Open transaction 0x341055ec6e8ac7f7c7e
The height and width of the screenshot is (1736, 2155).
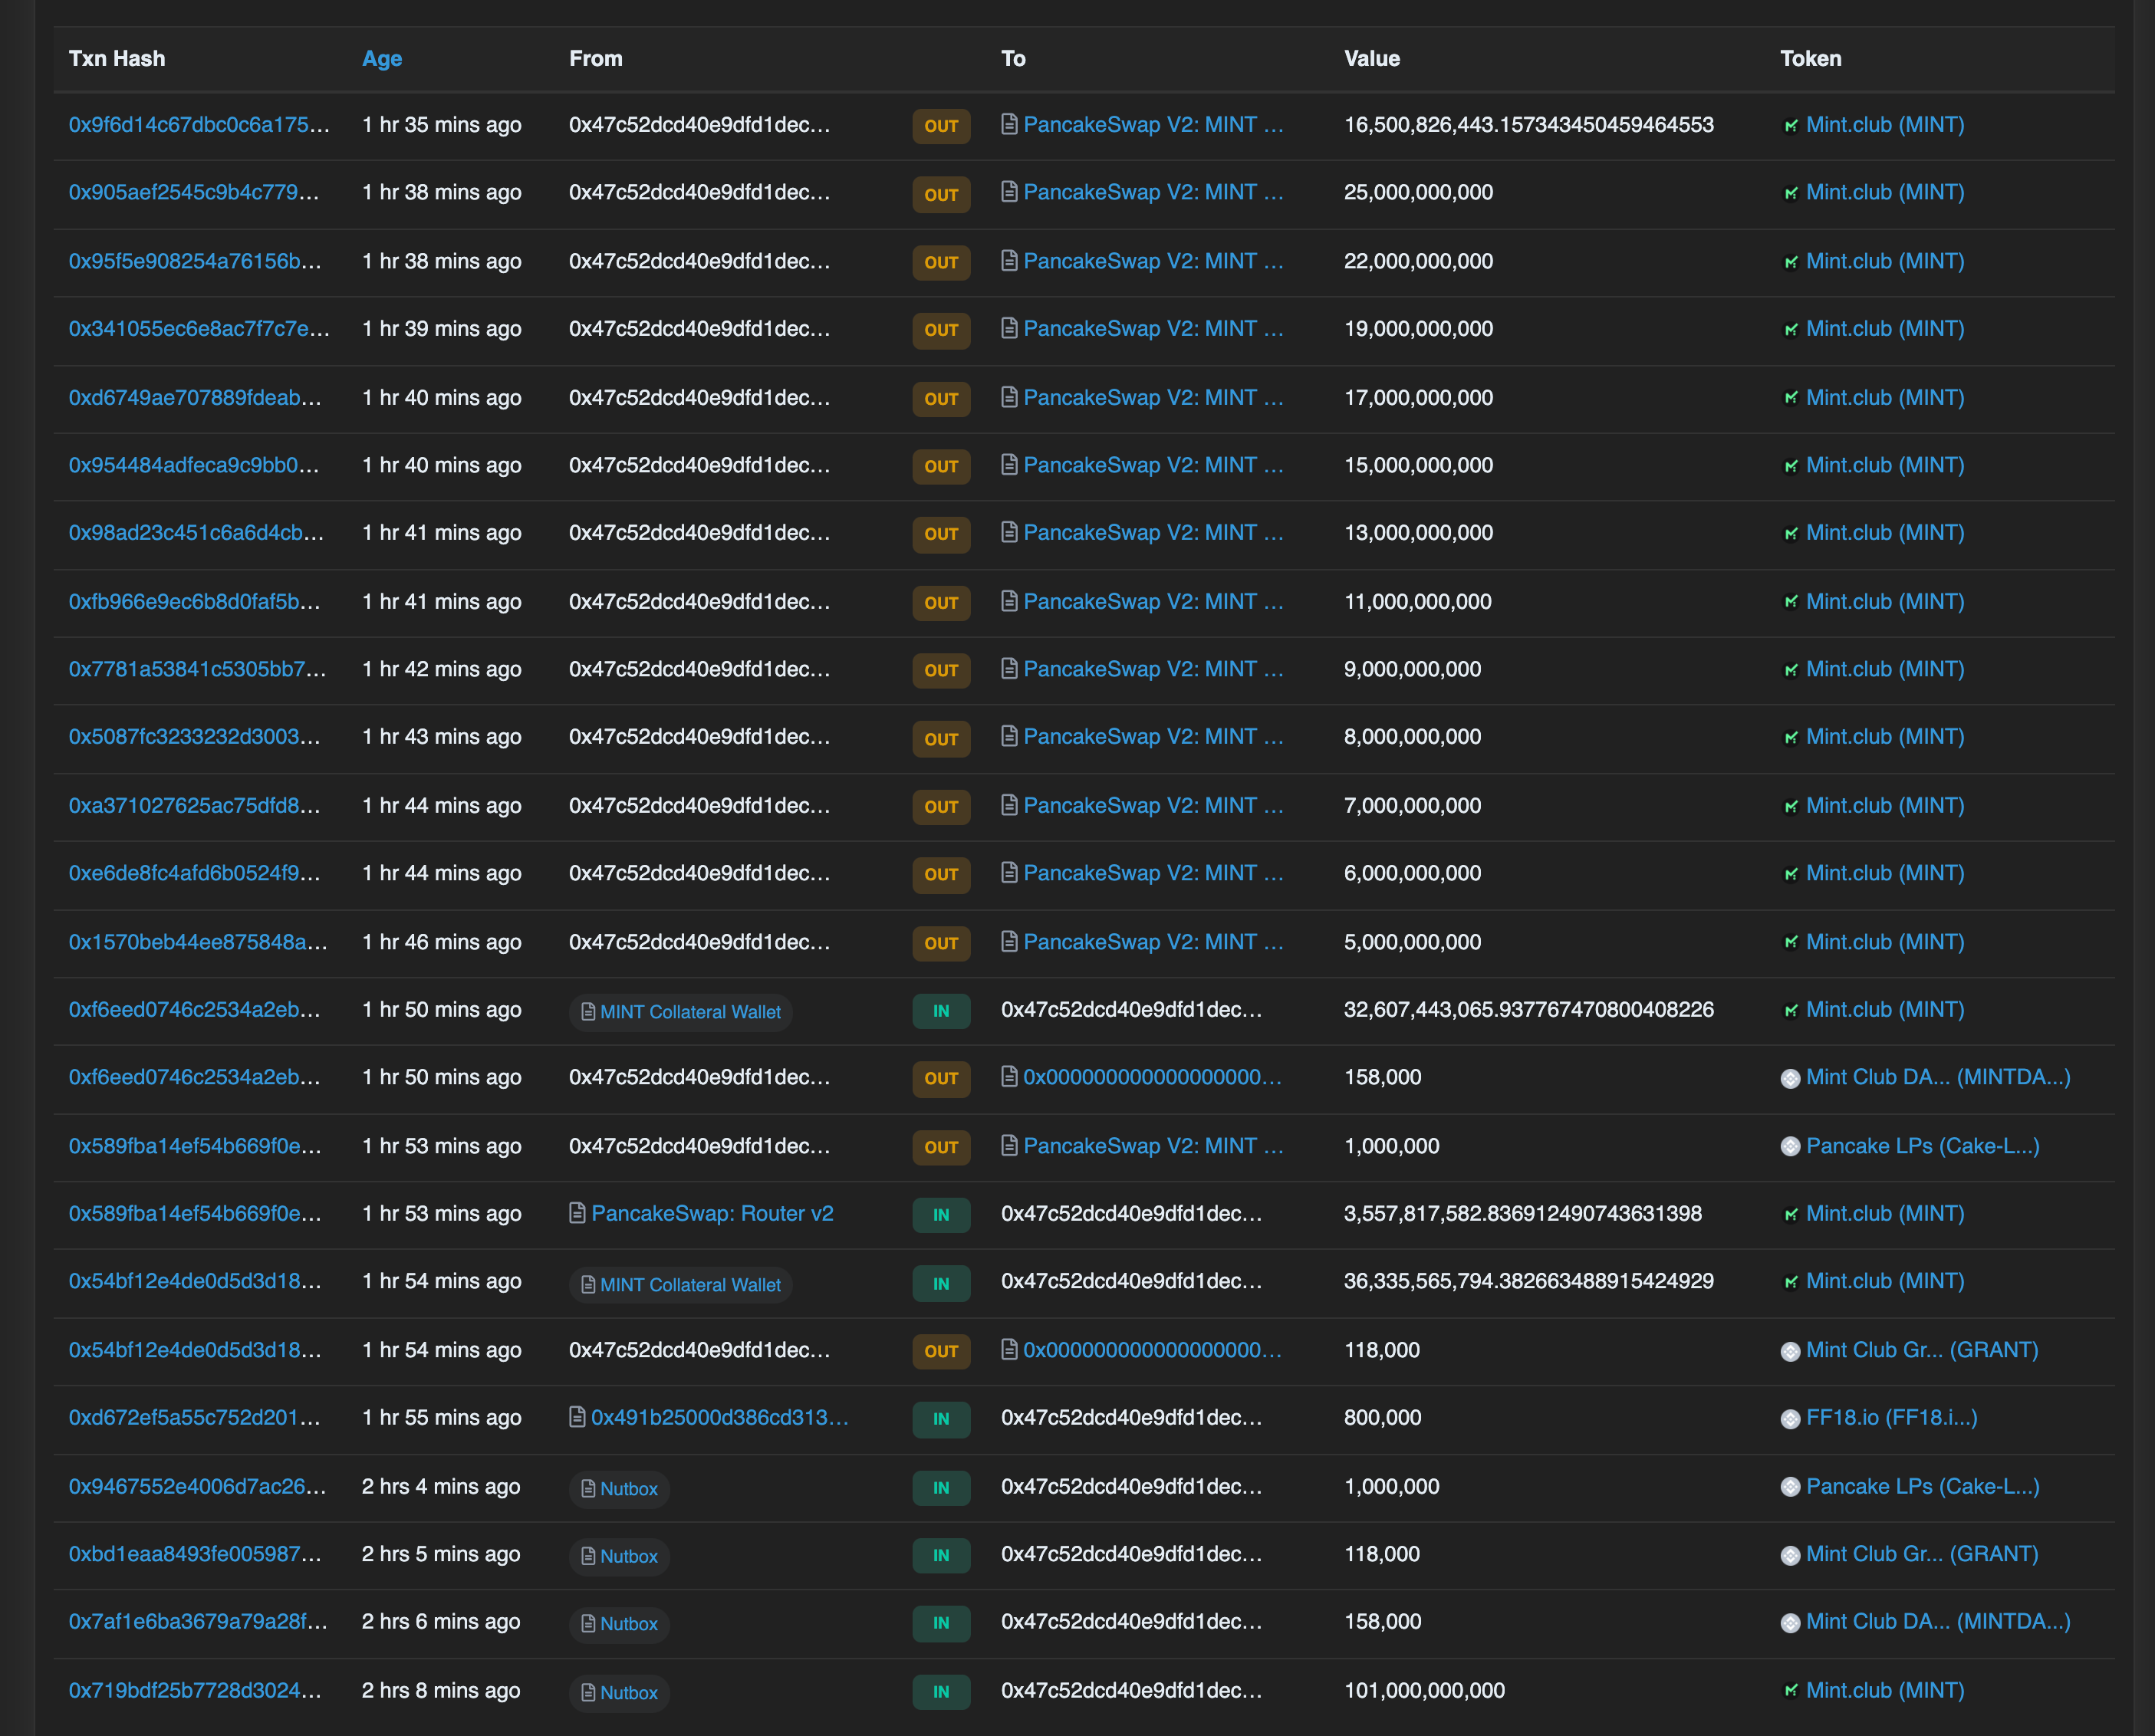(199, 328)
